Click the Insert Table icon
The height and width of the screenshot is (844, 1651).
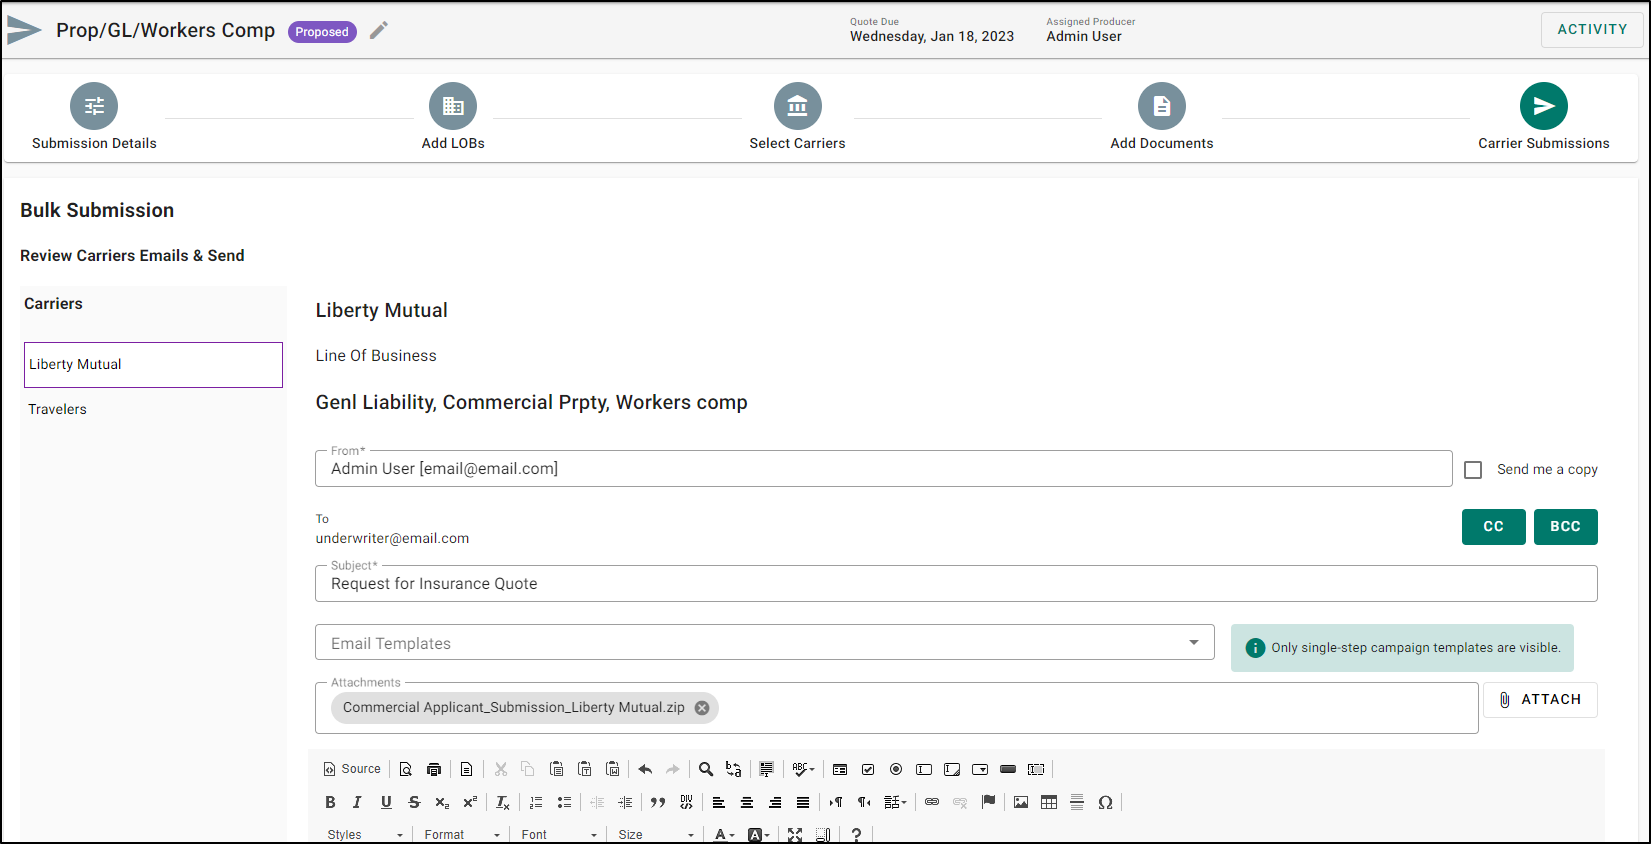[x=1049, y=802]
